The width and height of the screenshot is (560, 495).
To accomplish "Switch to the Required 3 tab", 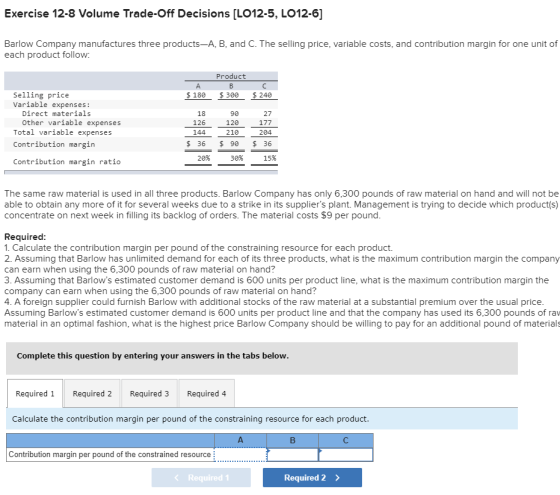I will coord(149,394).
